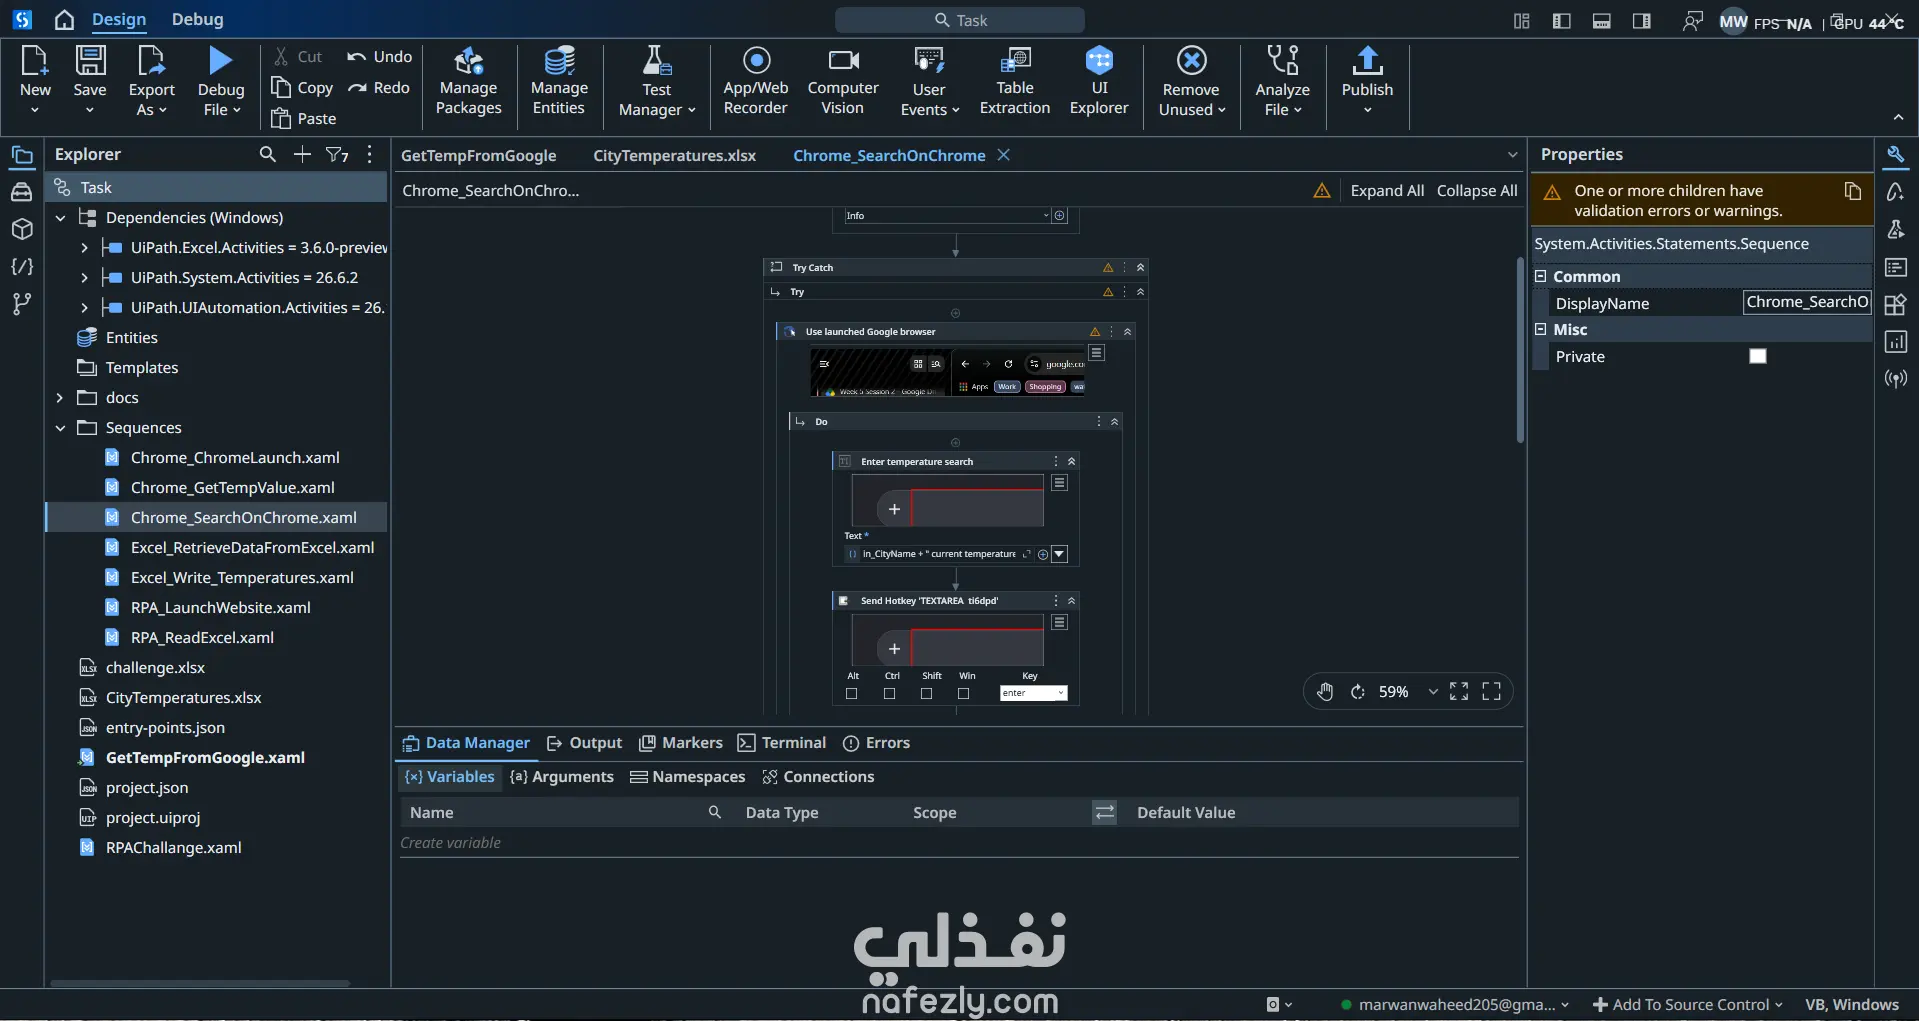
Task: Select the pan hand tool in designer
Action: point(1325,692)
